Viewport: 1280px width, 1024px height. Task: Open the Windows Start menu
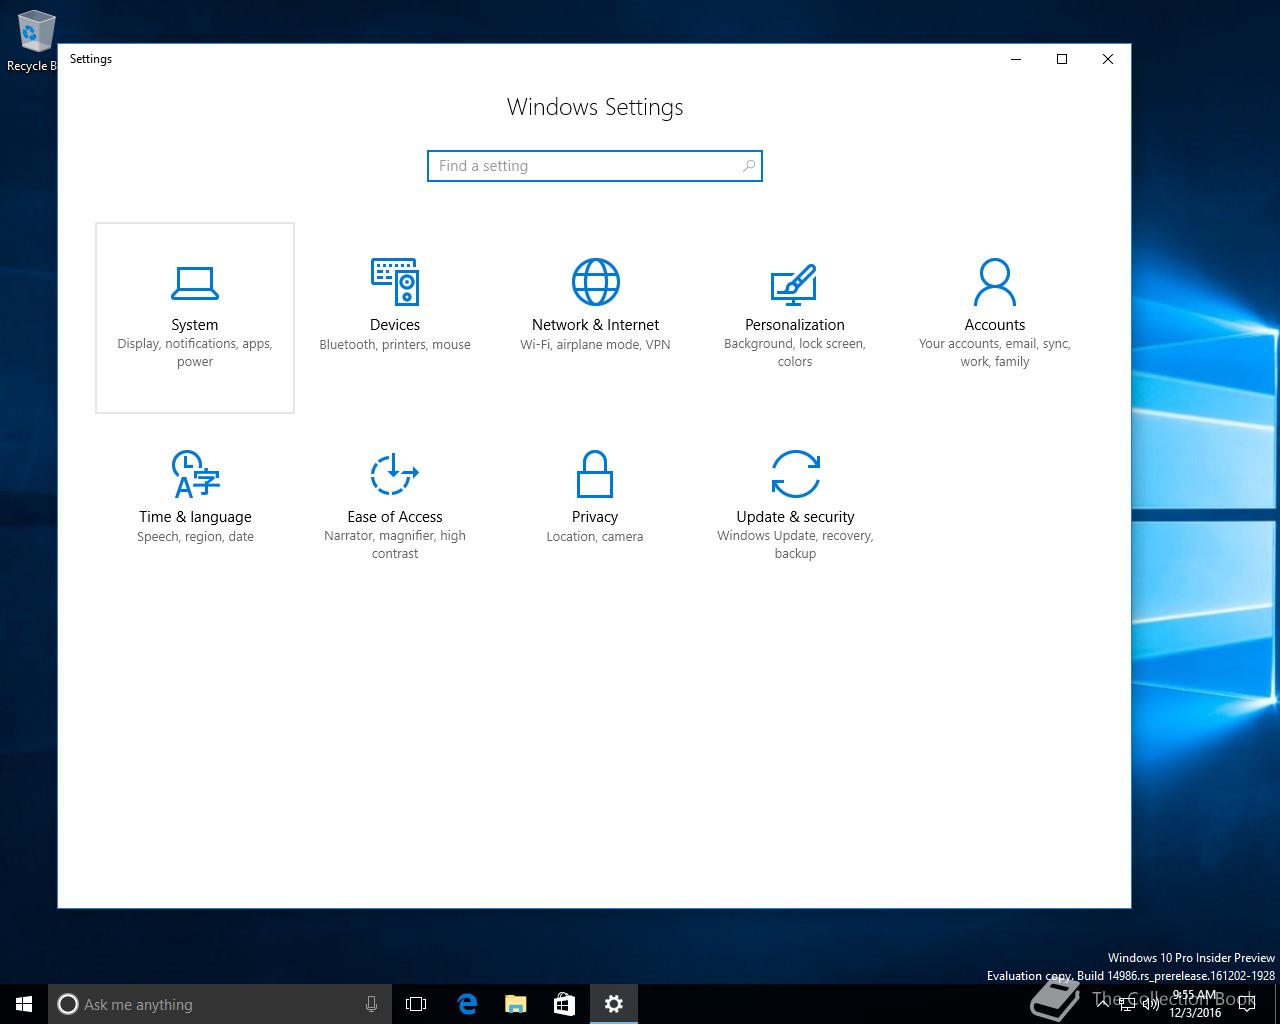click(x=24, y=1004)
